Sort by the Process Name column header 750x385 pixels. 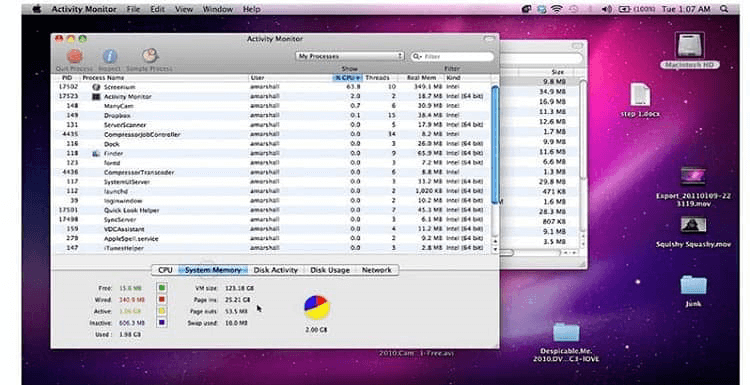(164, 77)
